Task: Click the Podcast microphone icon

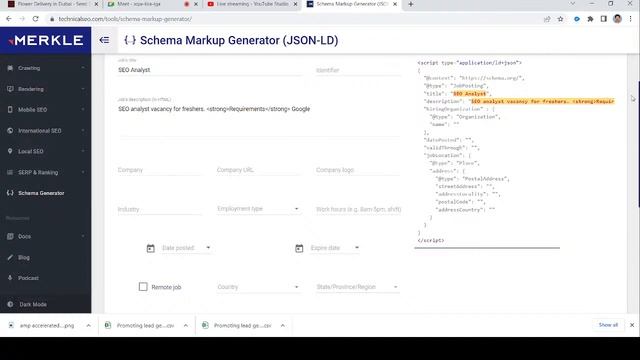Action: [x=10, y=278]
